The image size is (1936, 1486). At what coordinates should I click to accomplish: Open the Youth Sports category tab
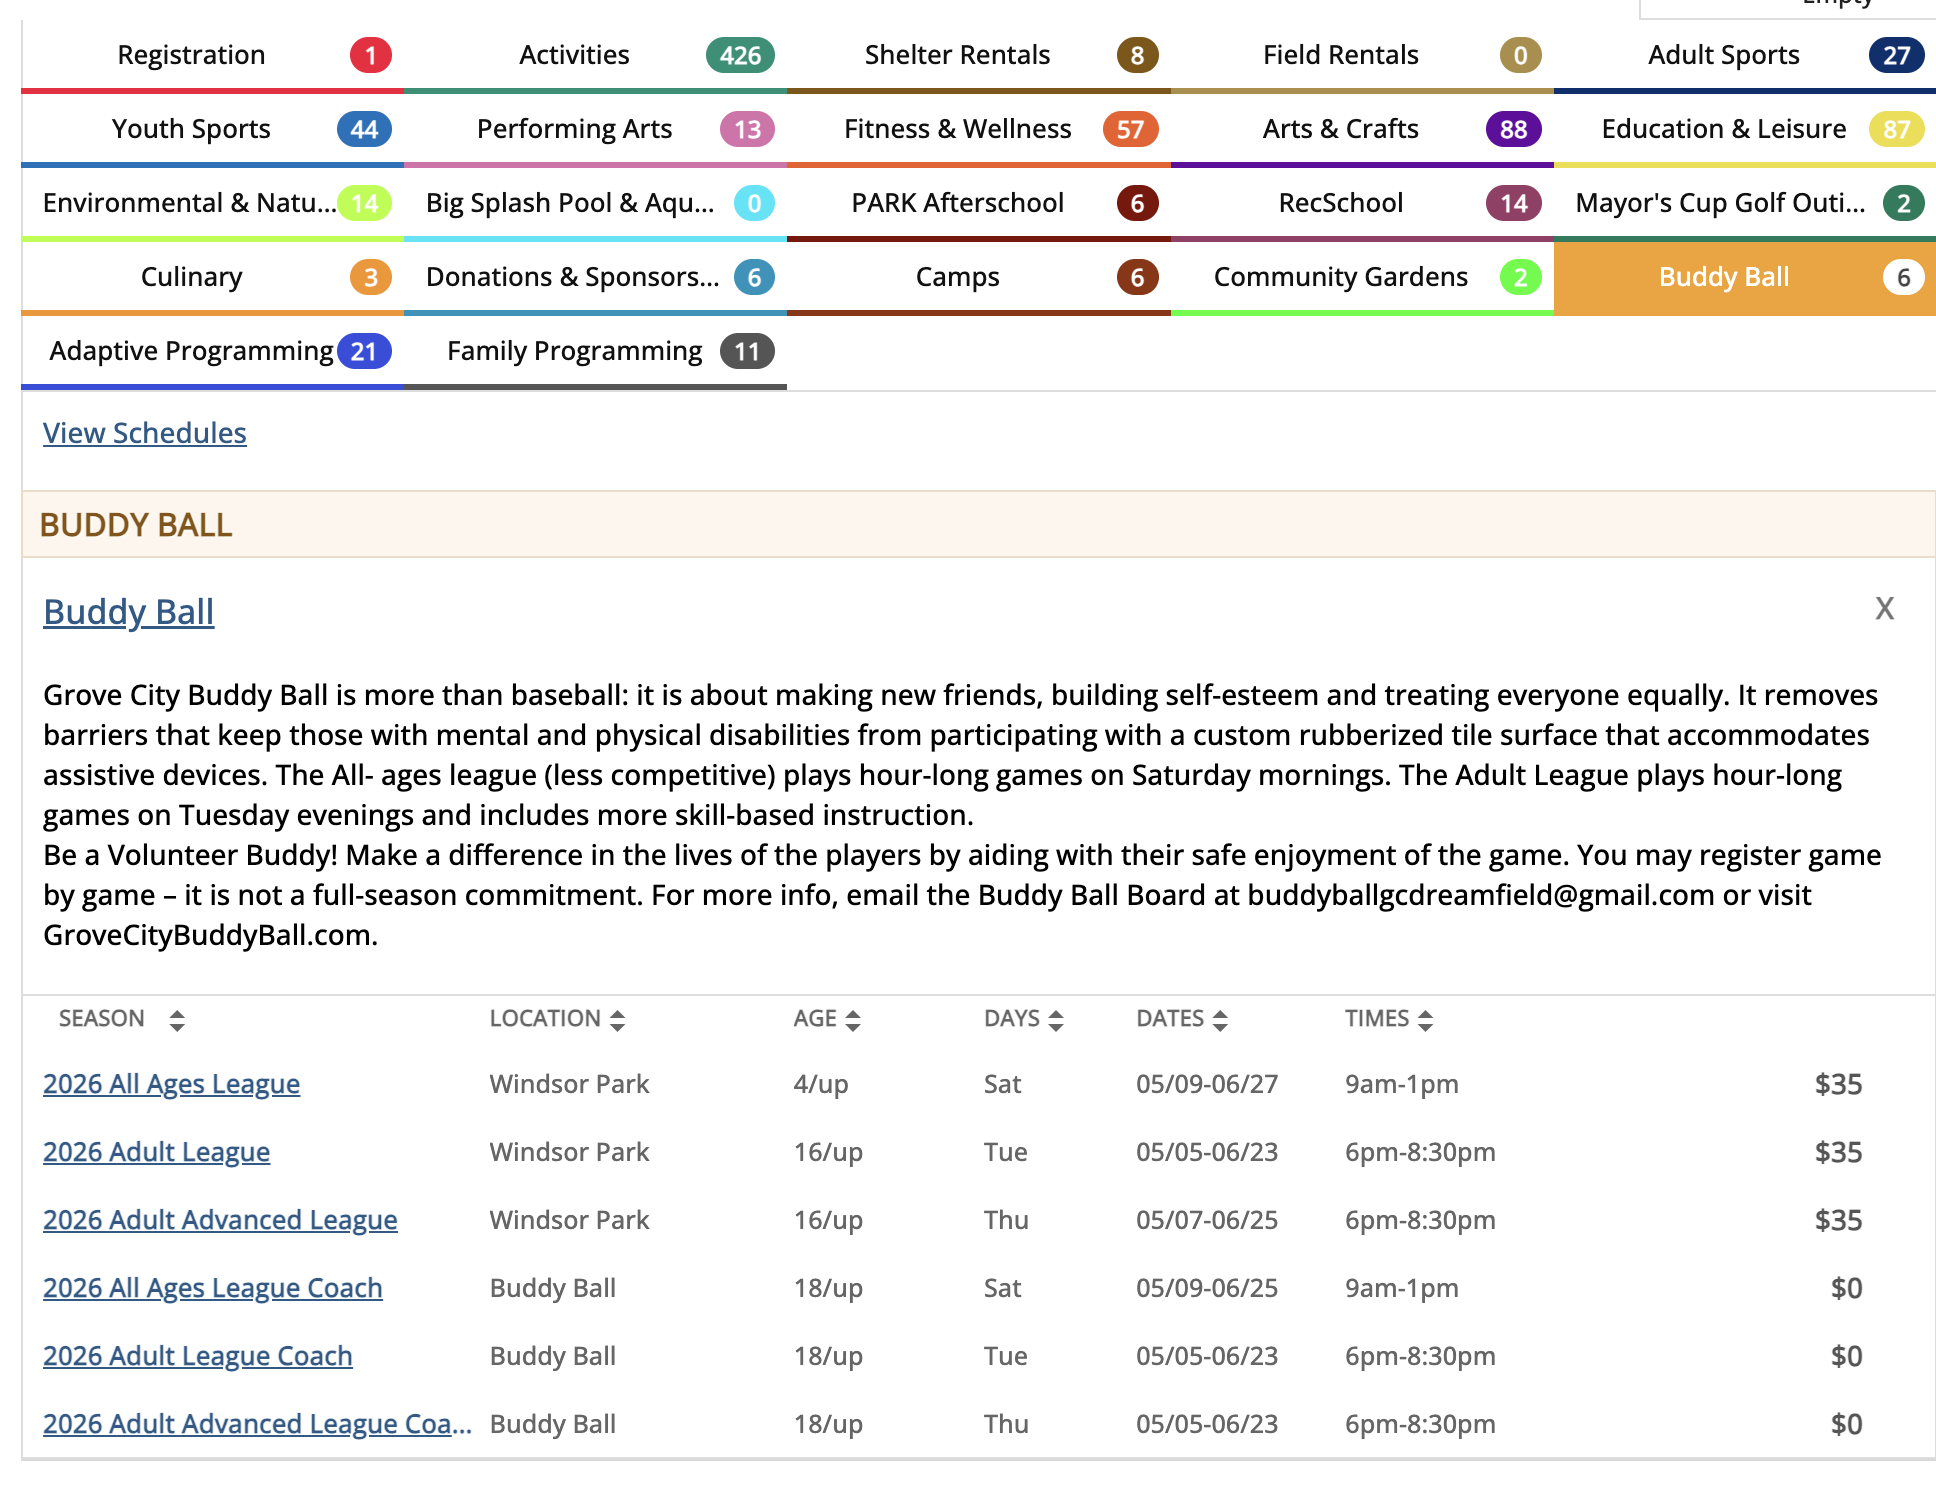191,129
